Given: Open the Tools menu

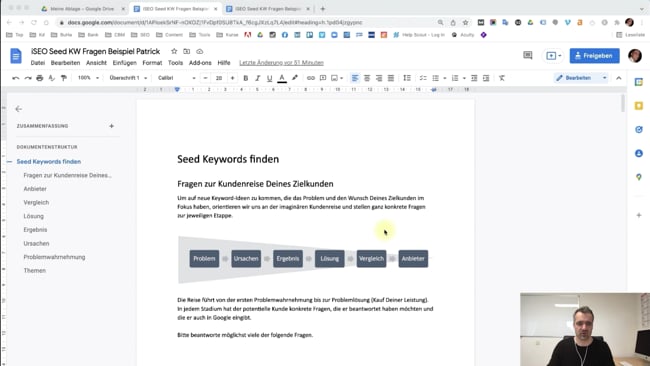Looking at the screenshot, I should click(x=175, y=63).
